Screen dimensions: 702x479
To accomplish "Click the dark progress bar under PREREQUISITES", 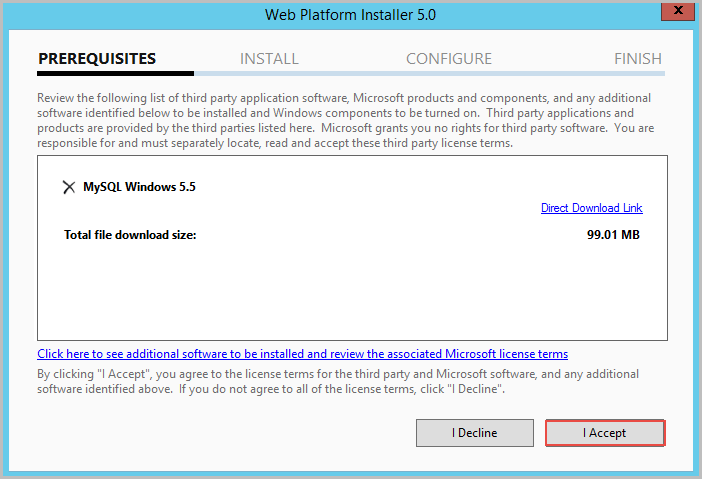I will coord(115,73).
